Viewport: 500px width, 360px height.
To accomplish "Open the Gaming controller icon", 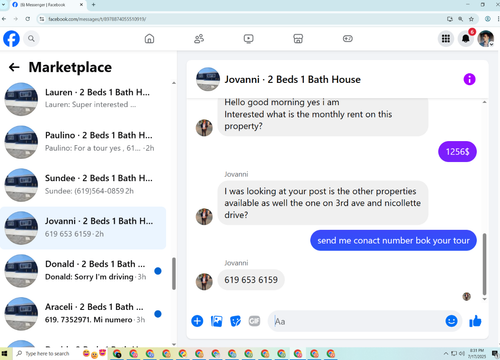I will point(348,39).
